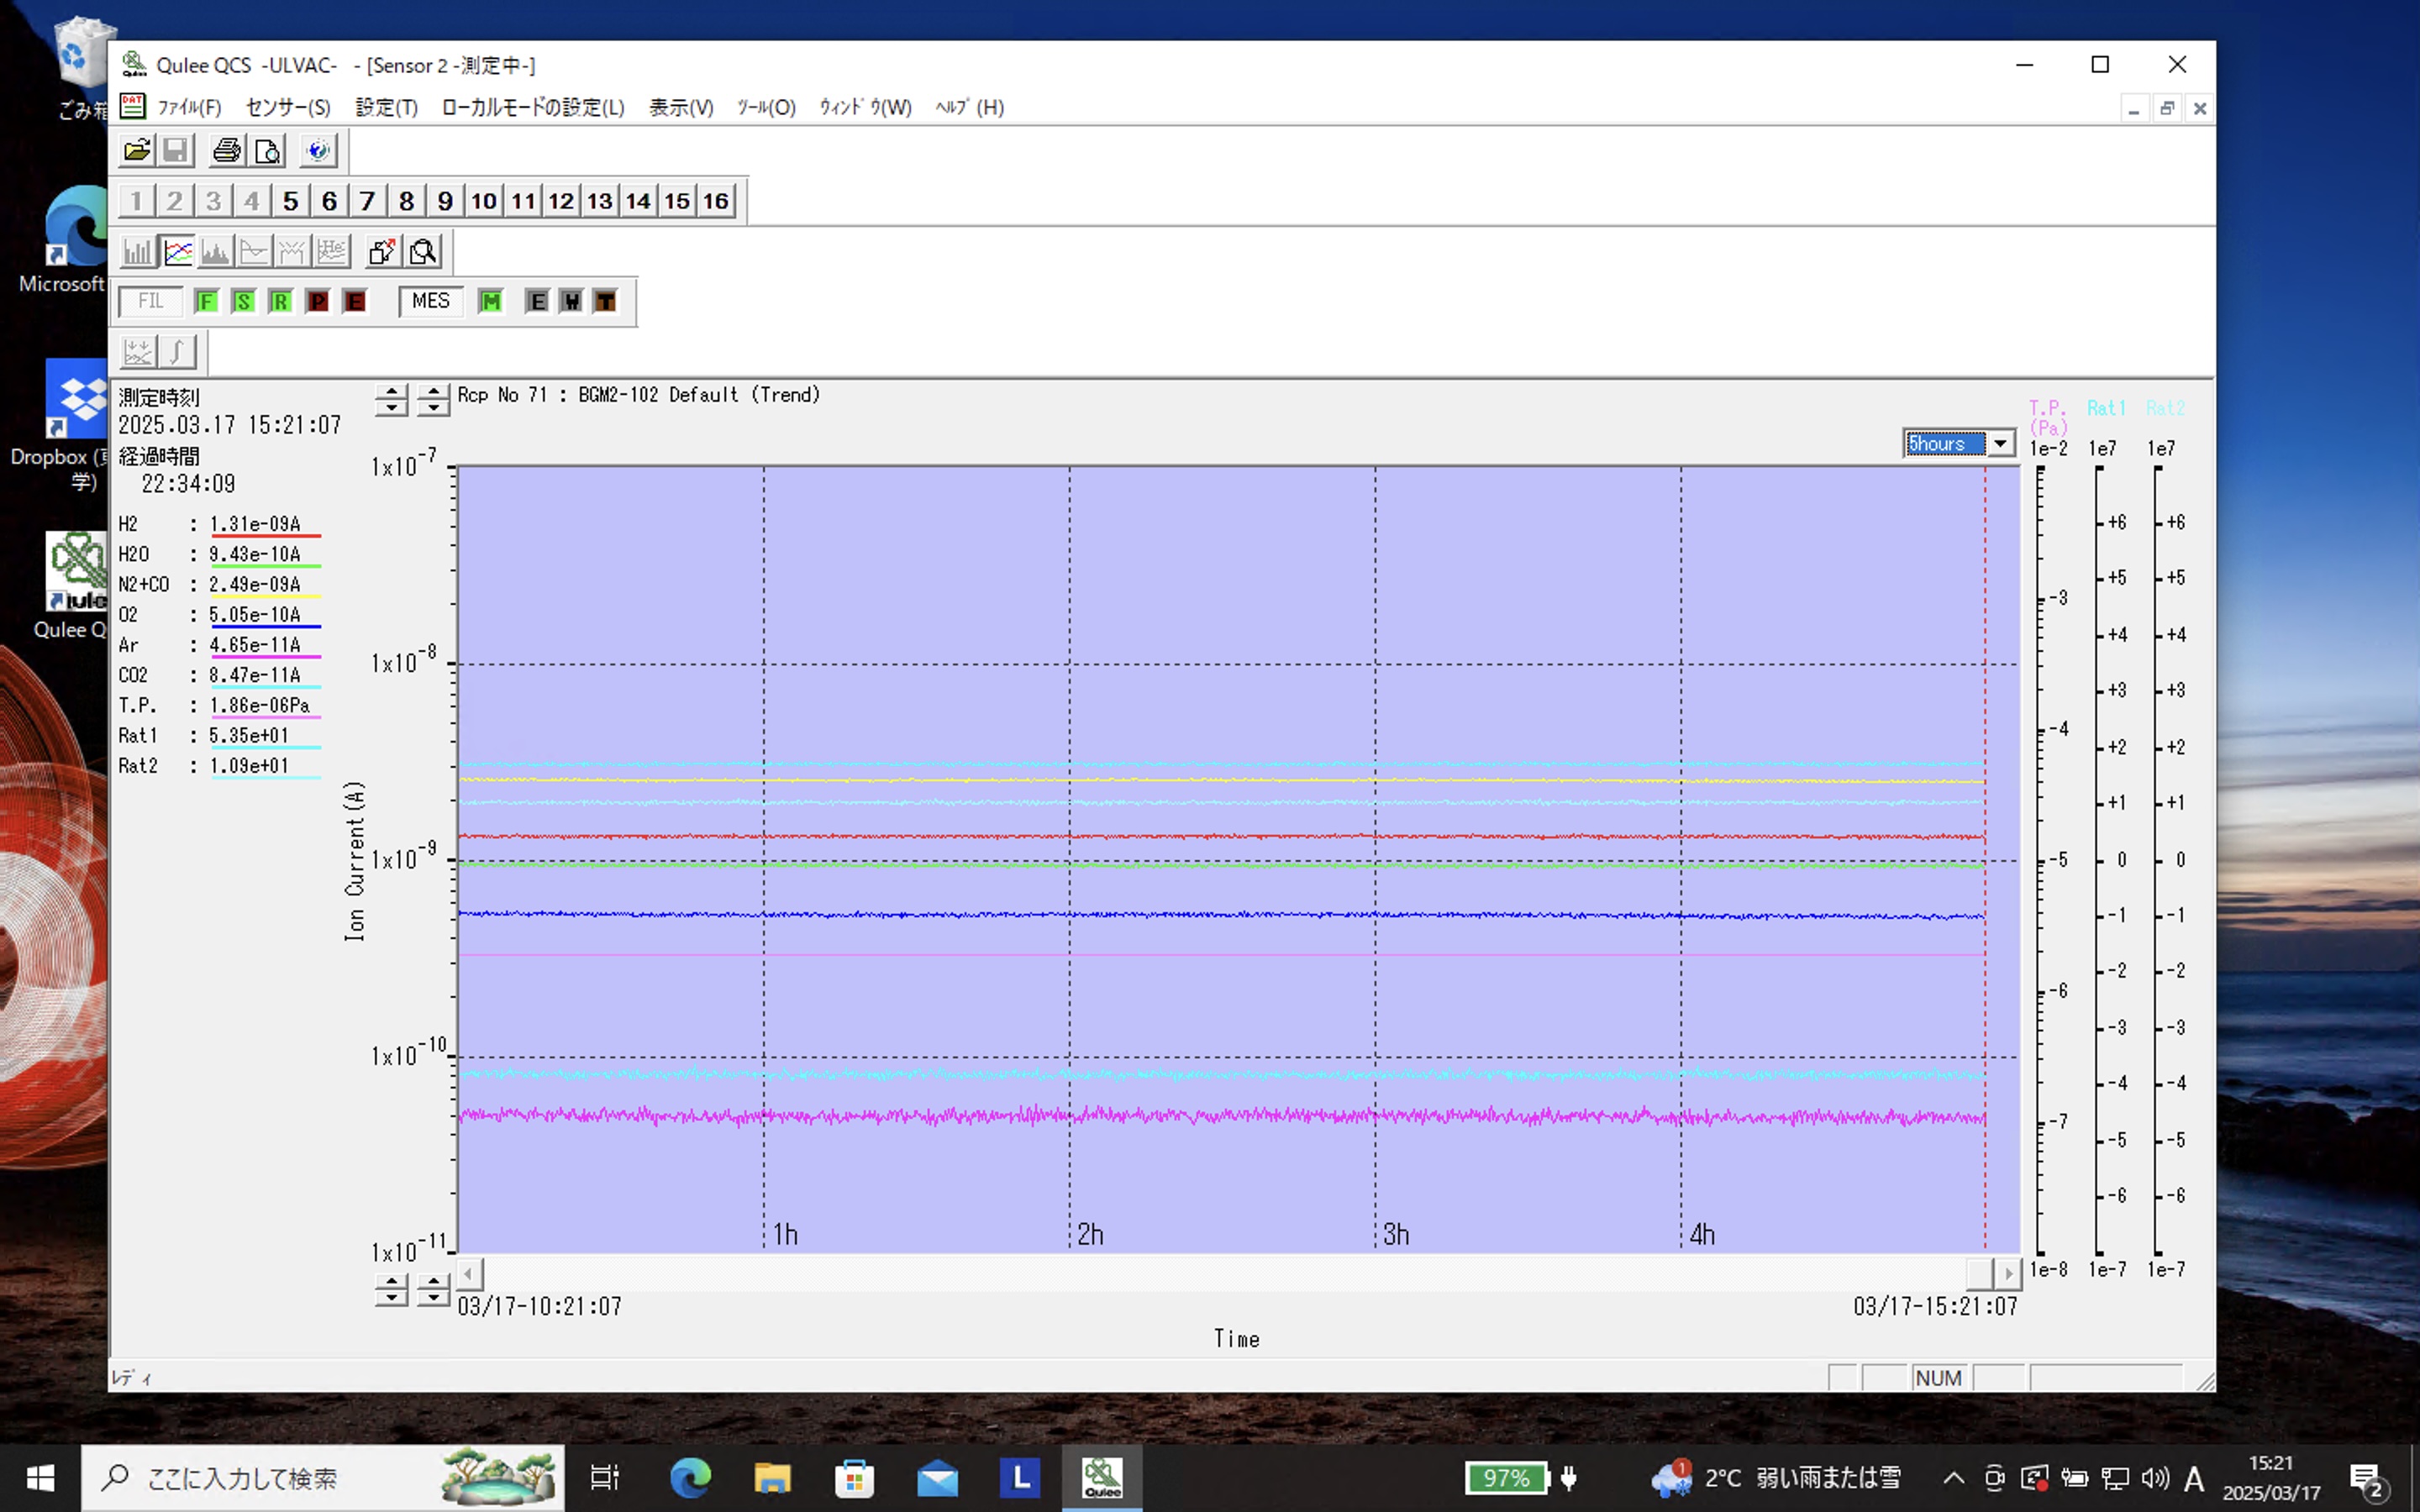
Task: Click the second stepper's up arrow below the Y axis
Action: (433, 1282)
